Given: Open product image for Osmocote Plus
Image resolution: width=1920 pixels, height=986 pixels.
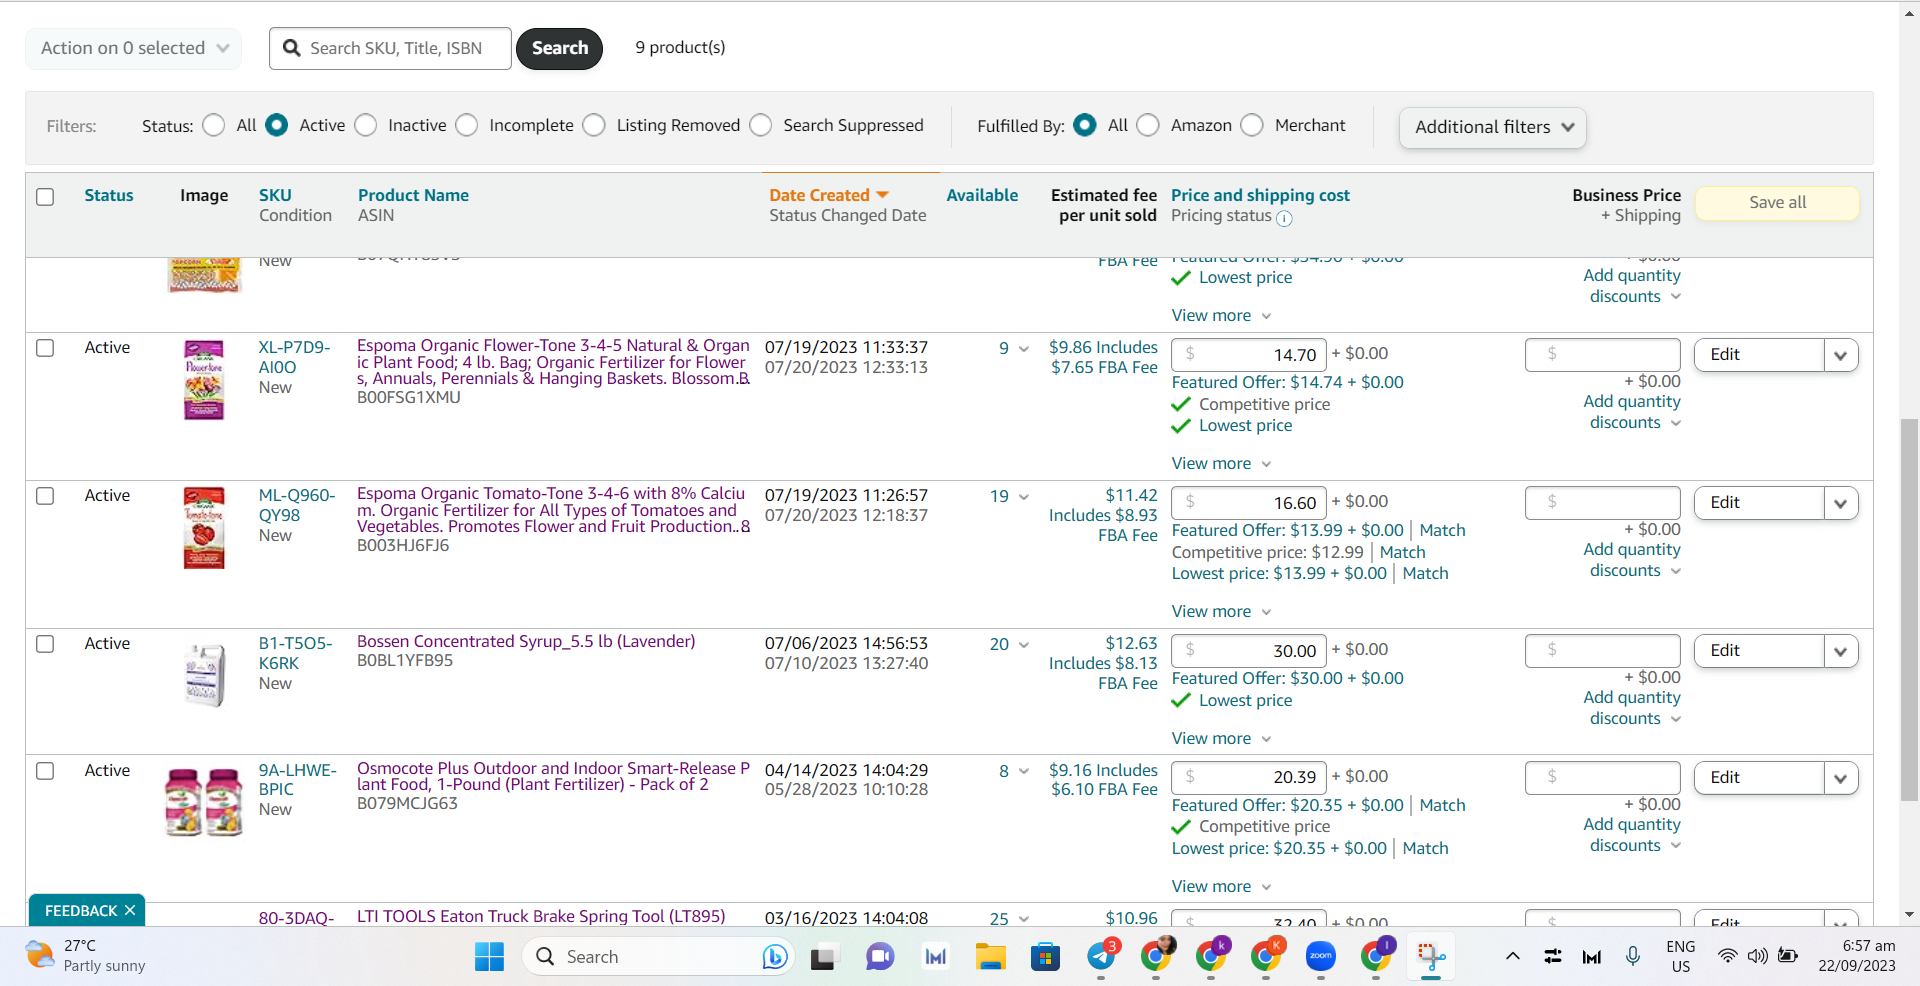Looking at the screenshot, I should click(204, 802).
